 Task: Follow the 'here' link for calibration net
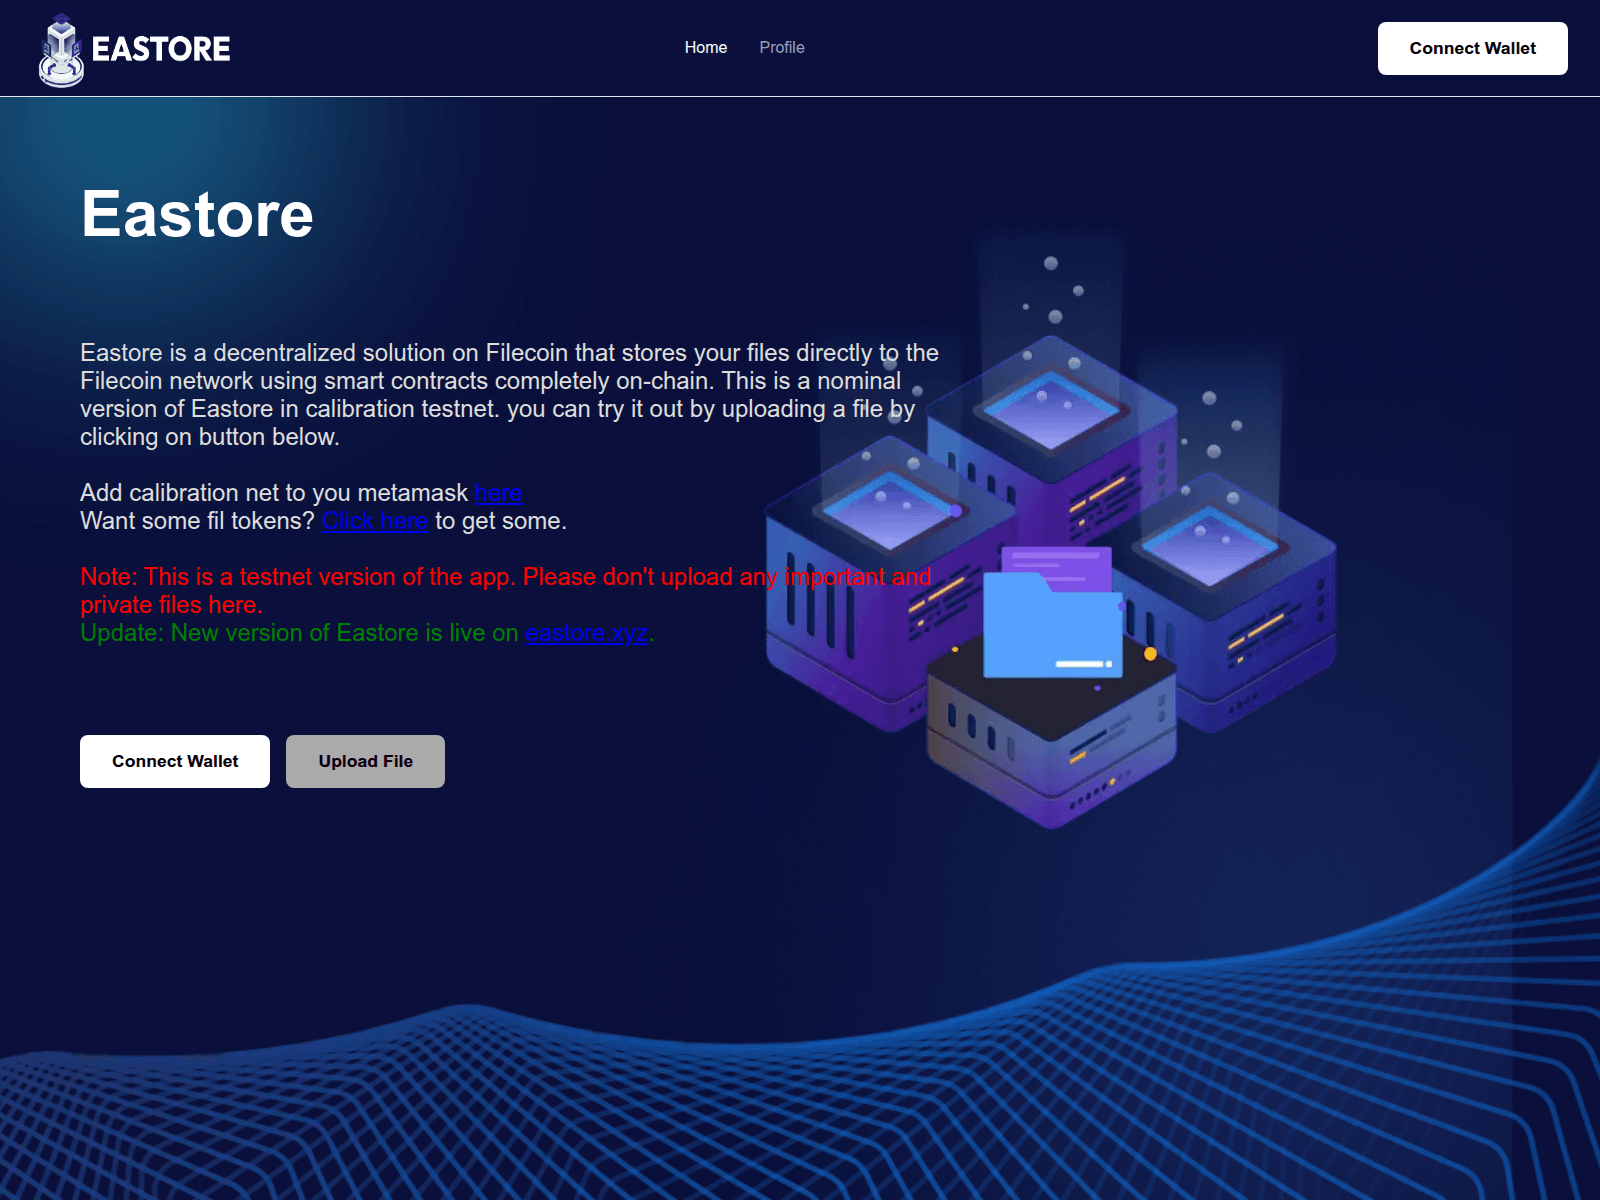[x=498, y=493]
